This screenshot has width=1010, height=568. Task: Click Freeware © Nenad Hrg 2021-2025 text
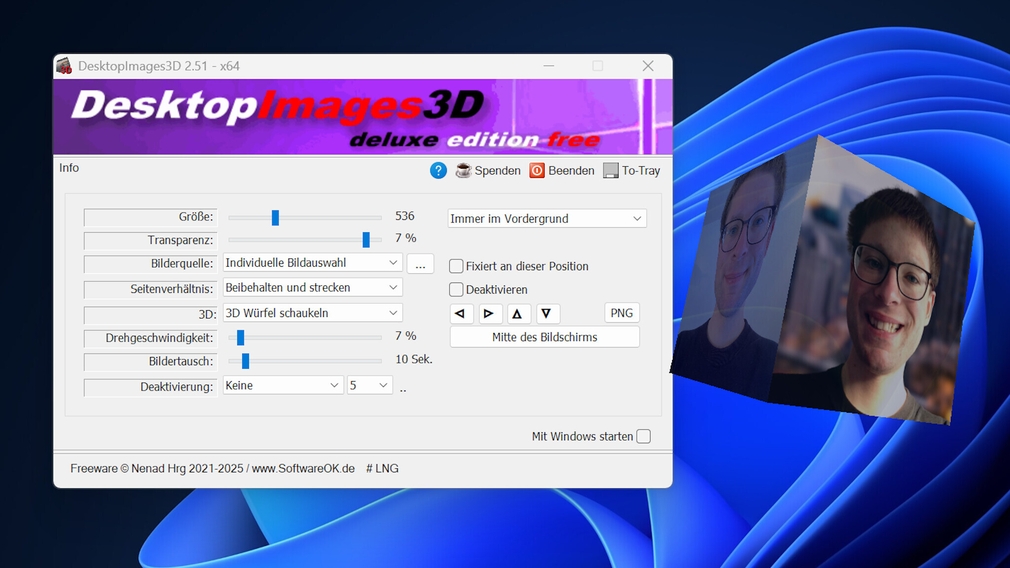click(157, 469)
